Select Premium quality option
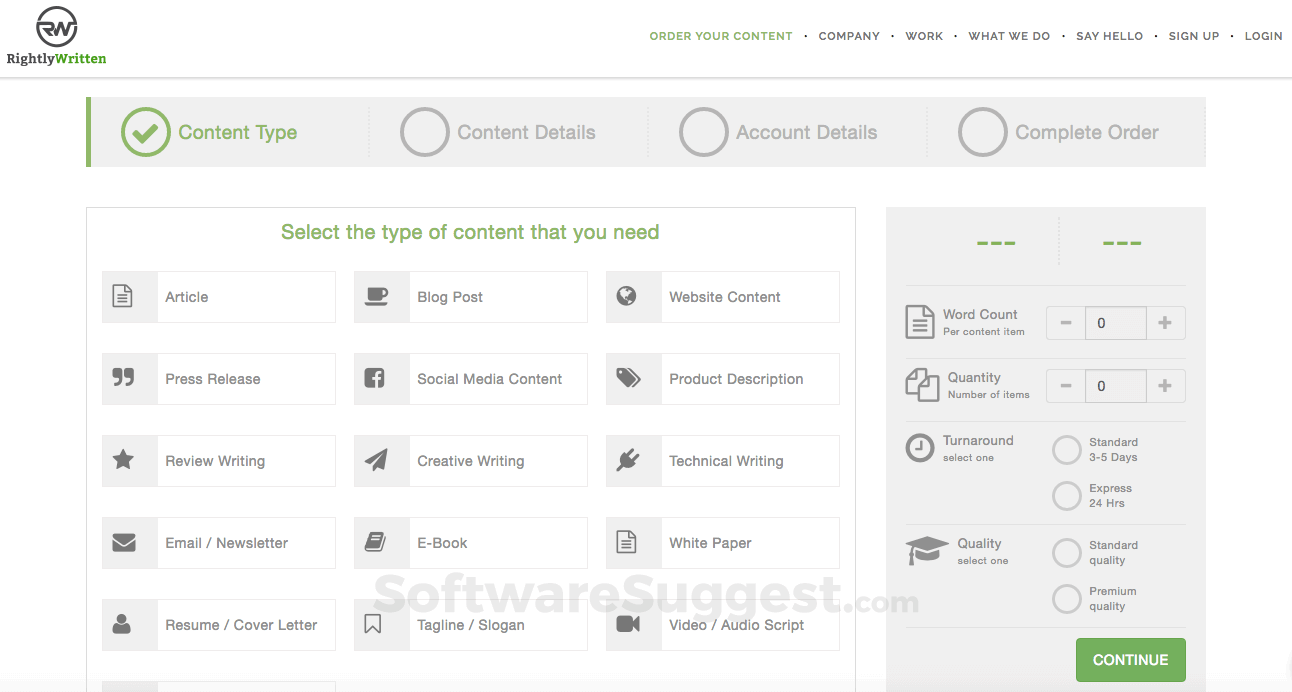1292x692 pixels. [x=1066, y=599]
